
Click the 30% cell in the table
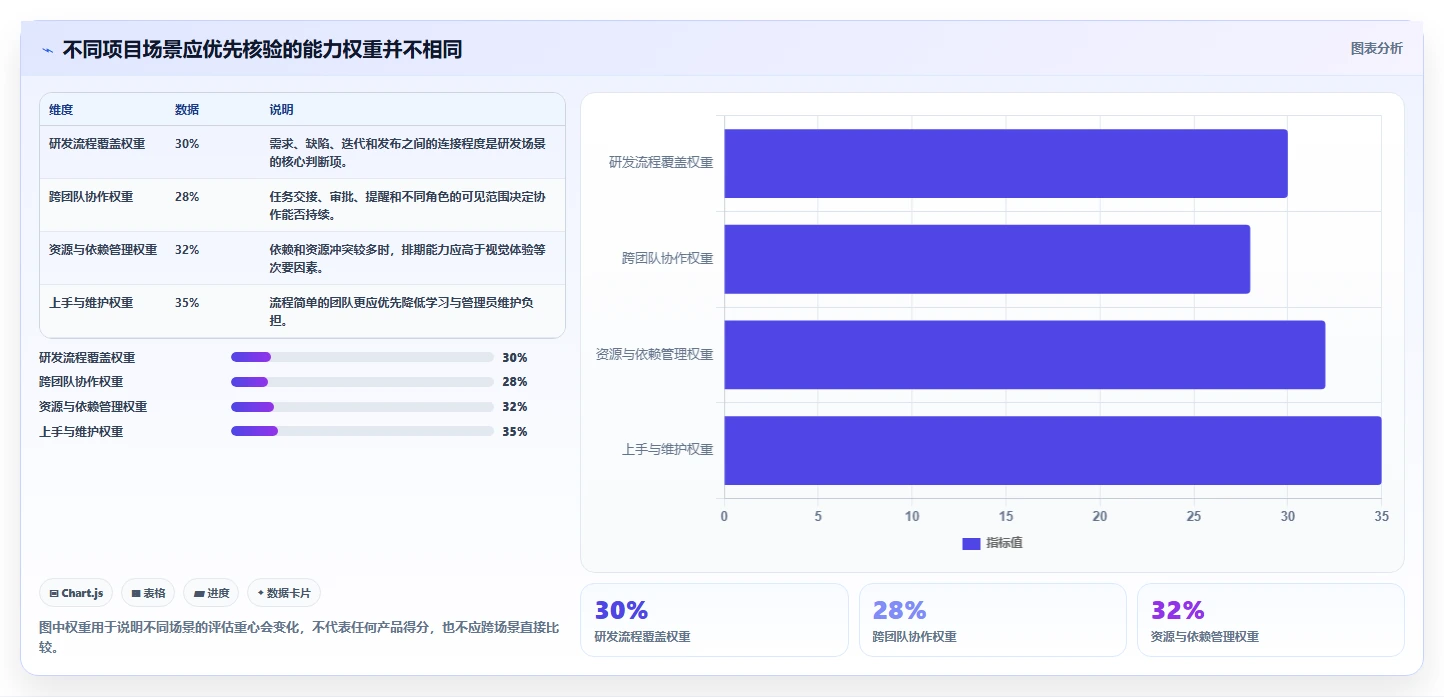(187, 144)
